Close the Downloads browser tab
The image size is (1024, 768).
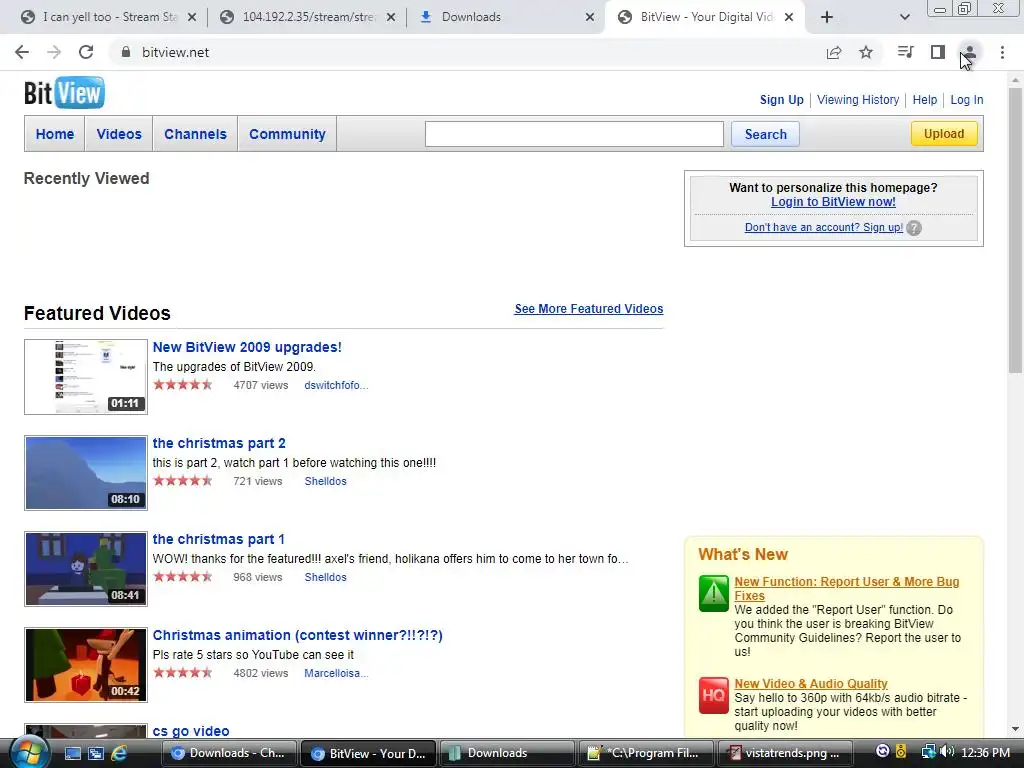(x=590, y=17)
